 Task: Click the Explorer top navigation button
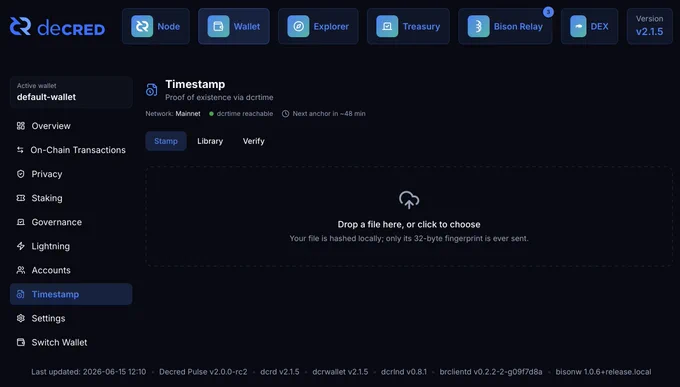point(318,26)
